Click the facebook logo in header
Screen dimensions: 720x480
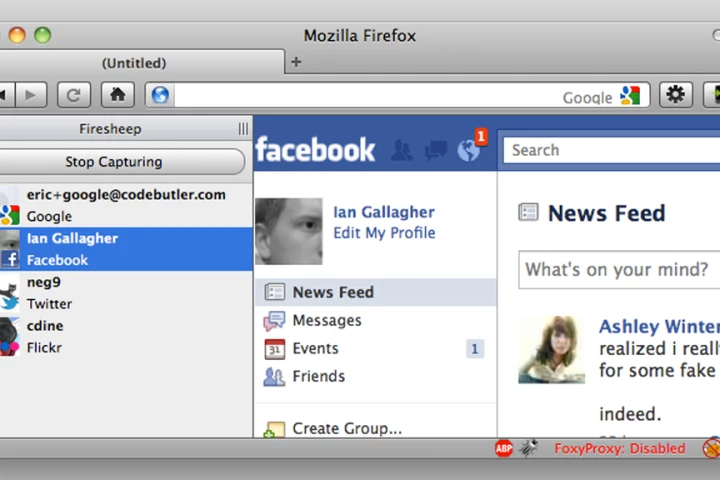(x=315, y=150)
